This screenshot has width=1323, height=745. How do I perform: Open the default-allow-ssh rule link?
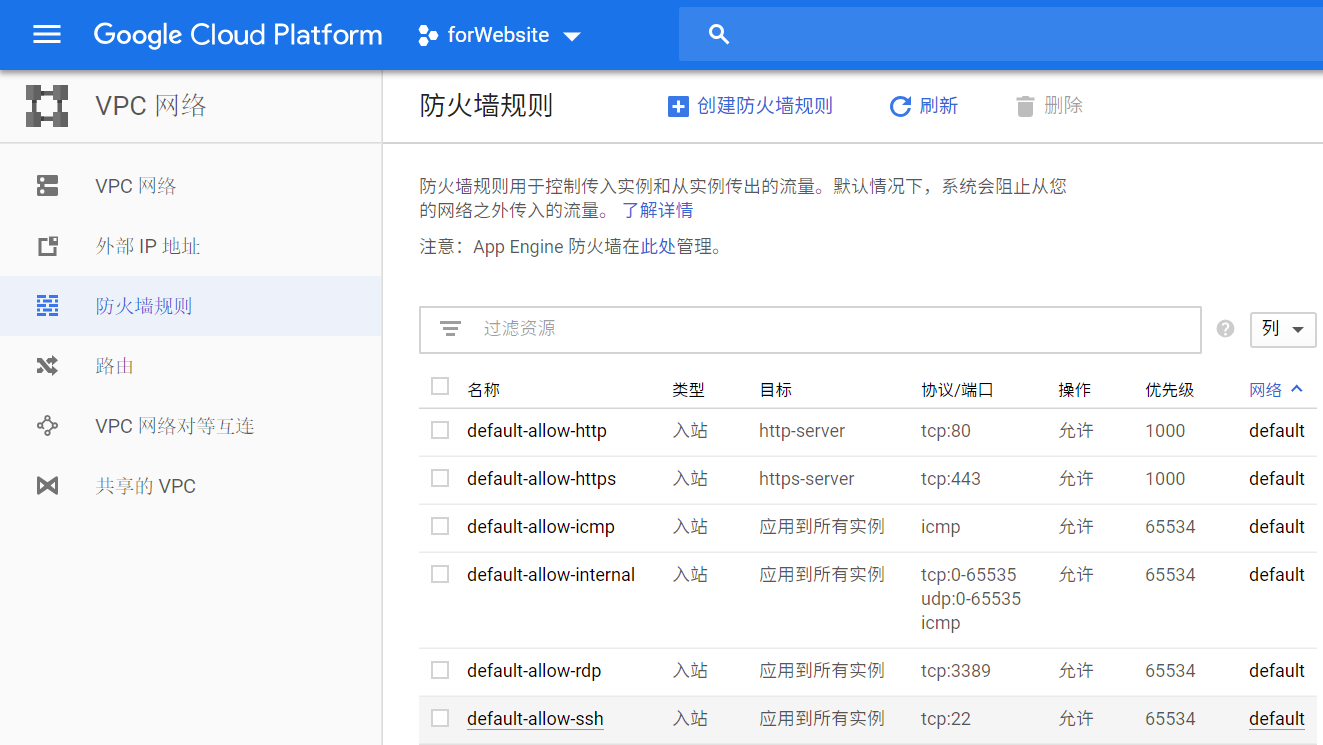(535, 719)
